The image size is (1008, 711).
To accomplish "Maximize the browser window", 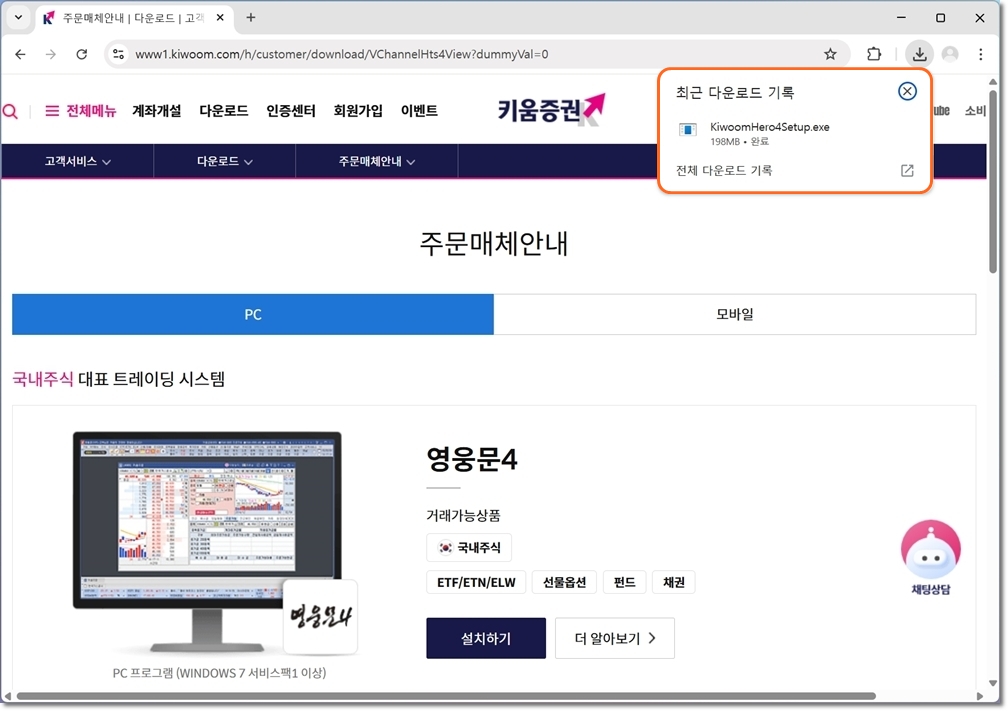I will pos(940,17).
